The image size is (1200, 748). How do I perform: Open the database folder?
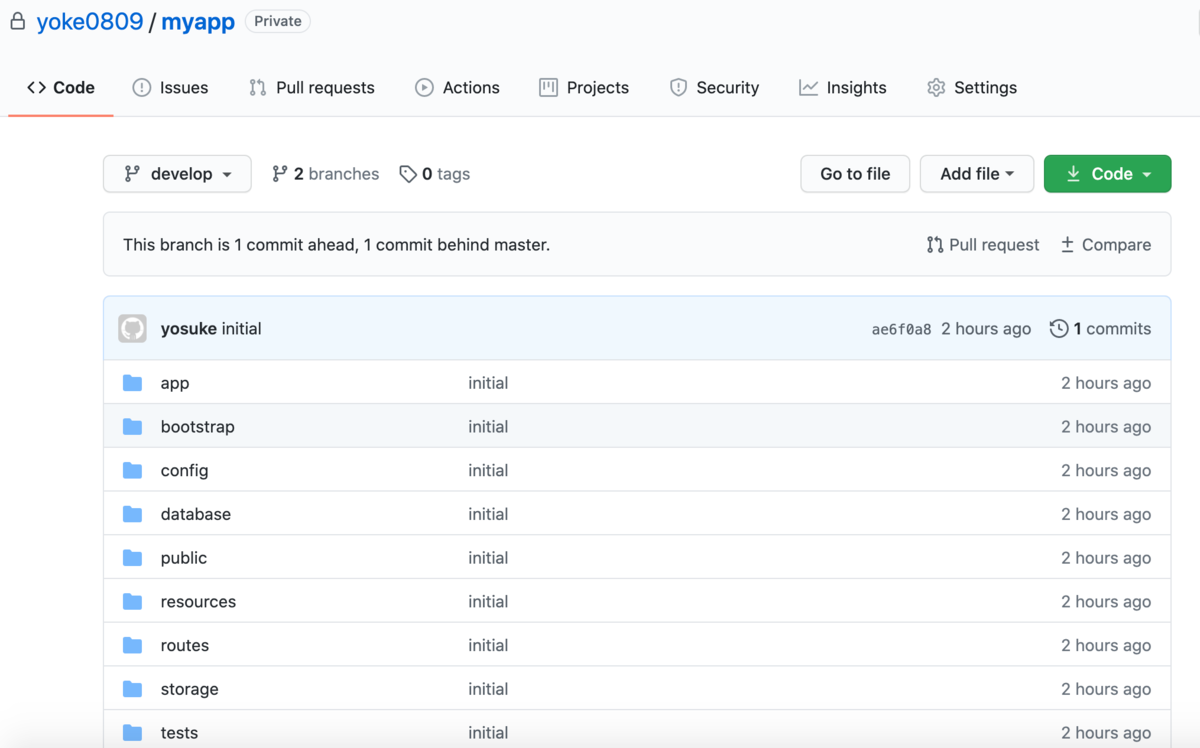click(x=196, y=514)
